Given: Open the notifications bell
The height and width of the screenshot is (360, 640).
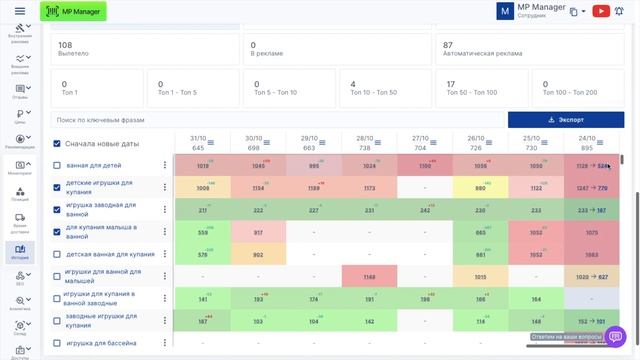Looking at the screenshot, I should click(619, 11).
